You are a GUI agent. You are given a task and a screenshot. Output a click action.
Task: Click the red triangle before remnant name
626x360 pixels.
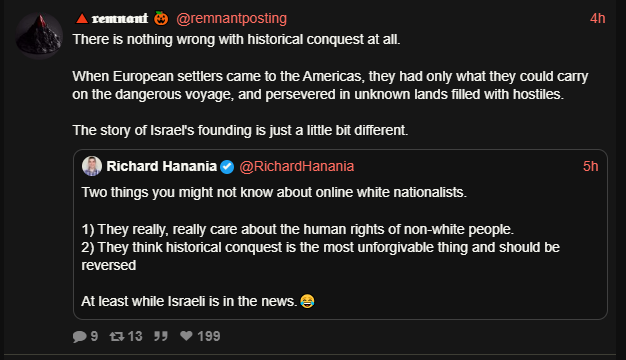click(x=82, y=18)
